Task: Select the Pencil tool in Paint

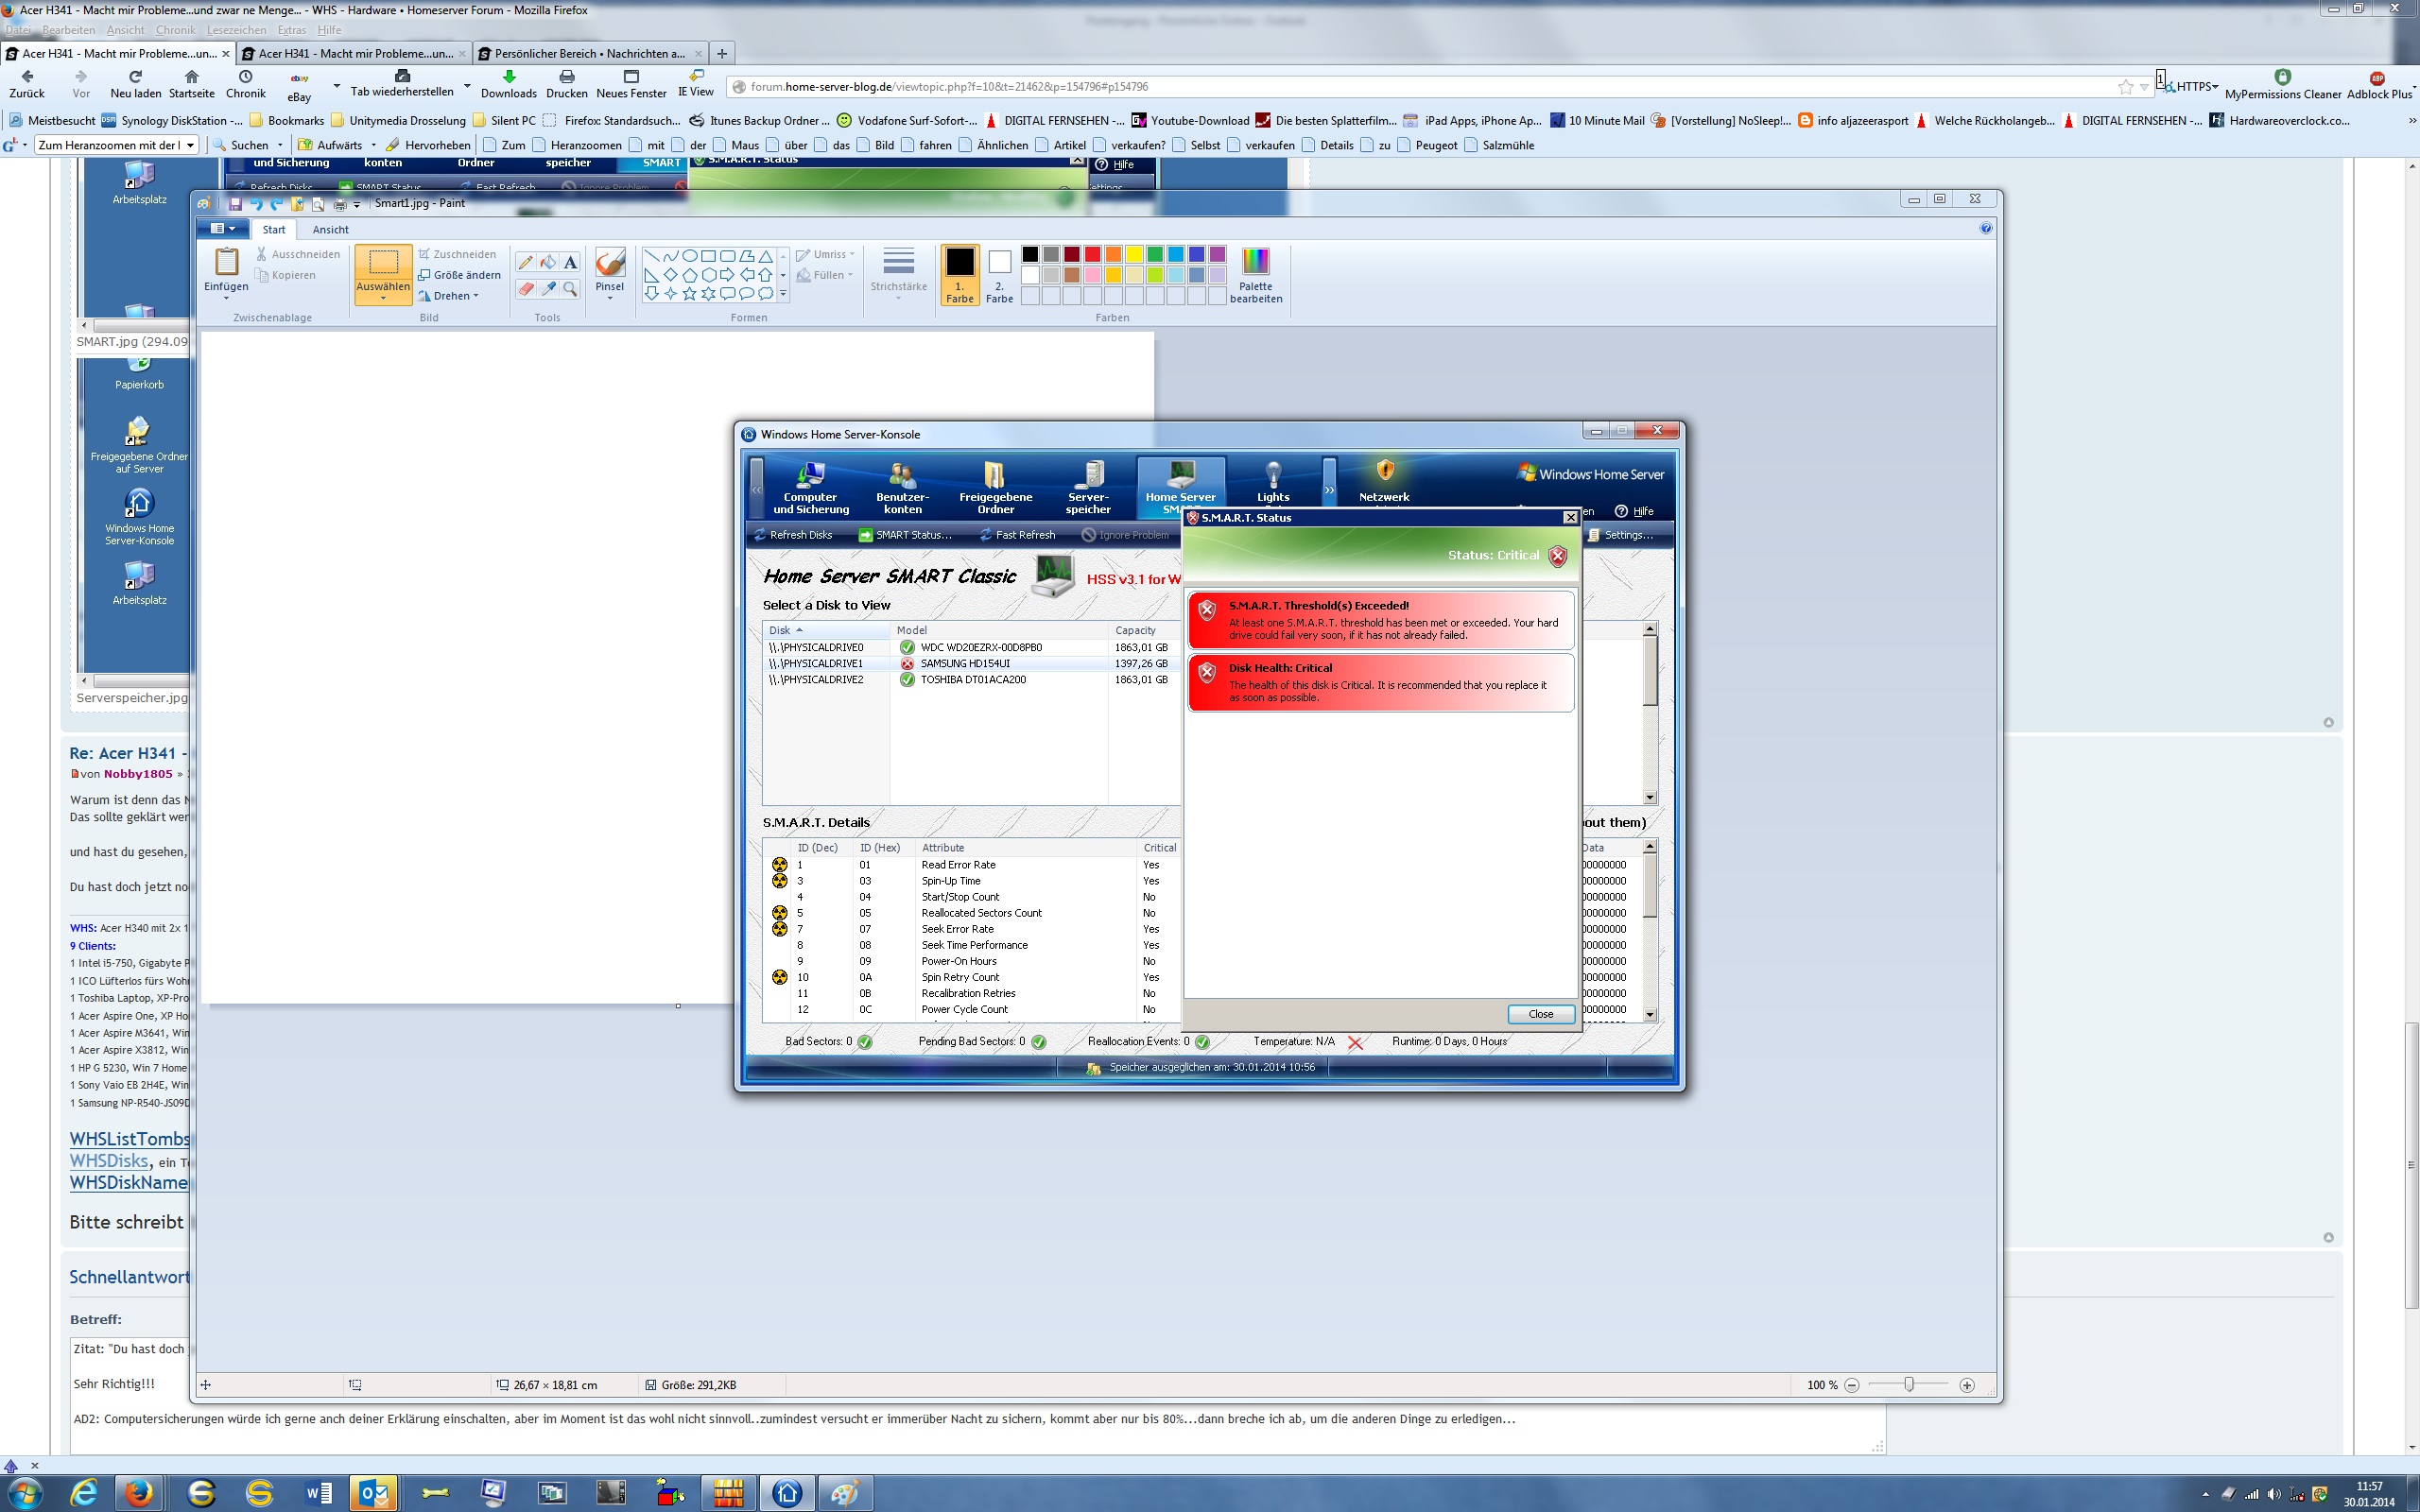Action: 525,262
